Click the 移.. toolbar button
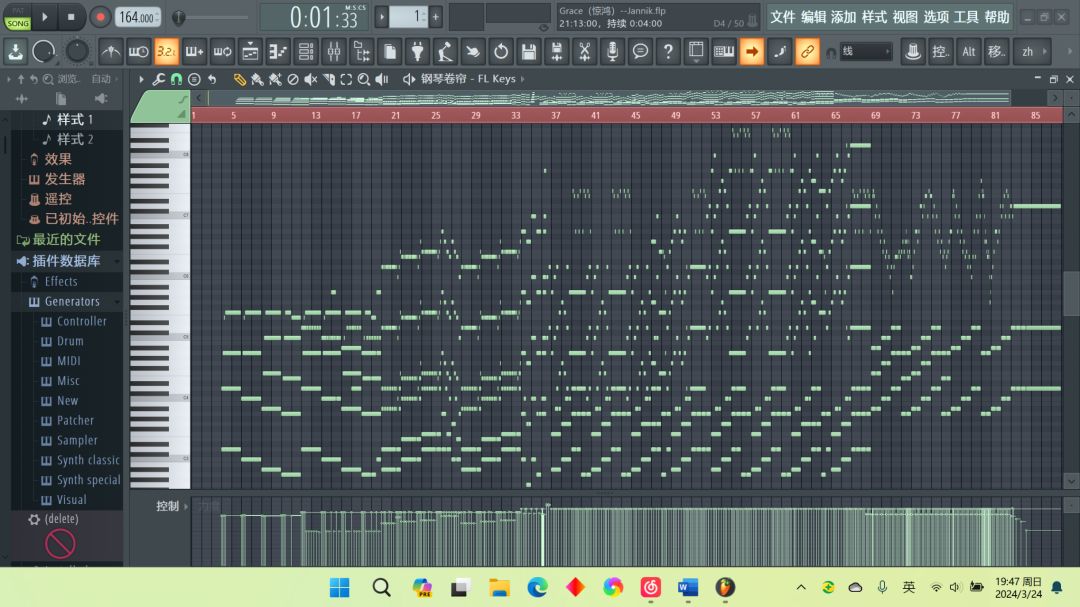 point(997,51)
